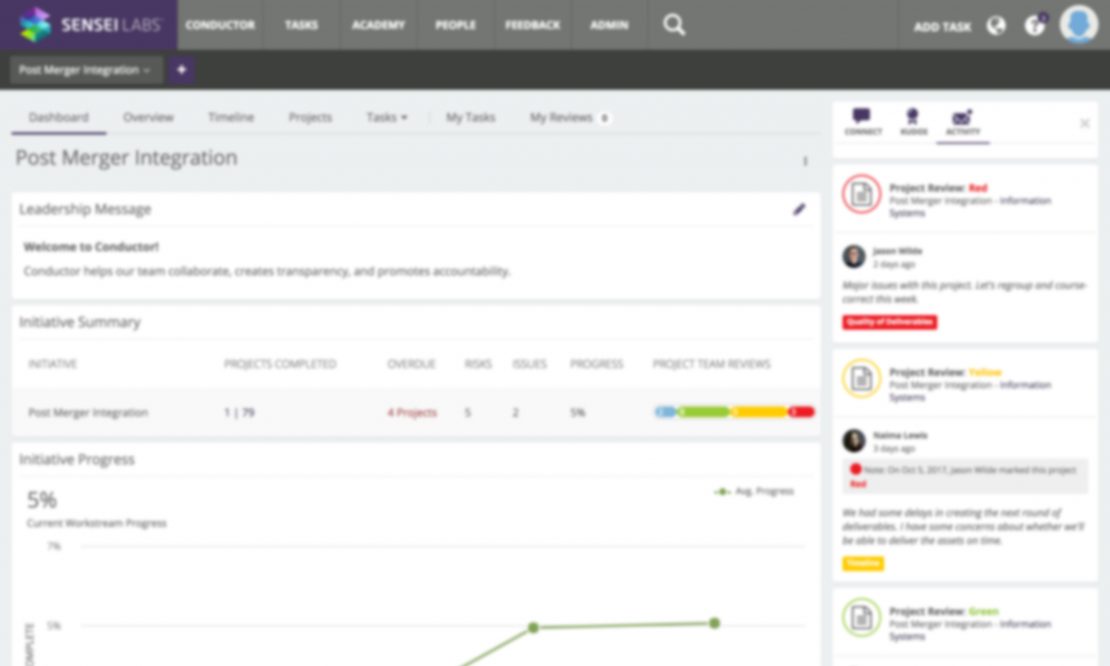Click the last chart data point
This screenshot has height=666, width=1110.
coord(714,624)
